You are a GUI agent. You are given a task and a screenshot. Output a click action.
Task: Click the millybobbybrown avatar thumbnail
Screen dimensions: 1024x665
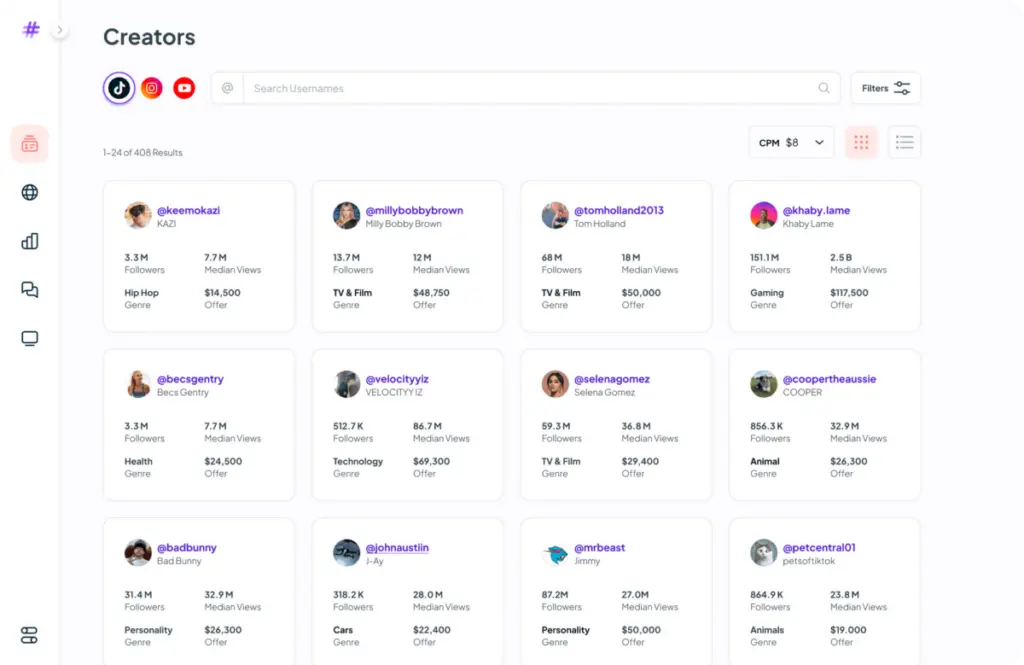click(346, 215)
